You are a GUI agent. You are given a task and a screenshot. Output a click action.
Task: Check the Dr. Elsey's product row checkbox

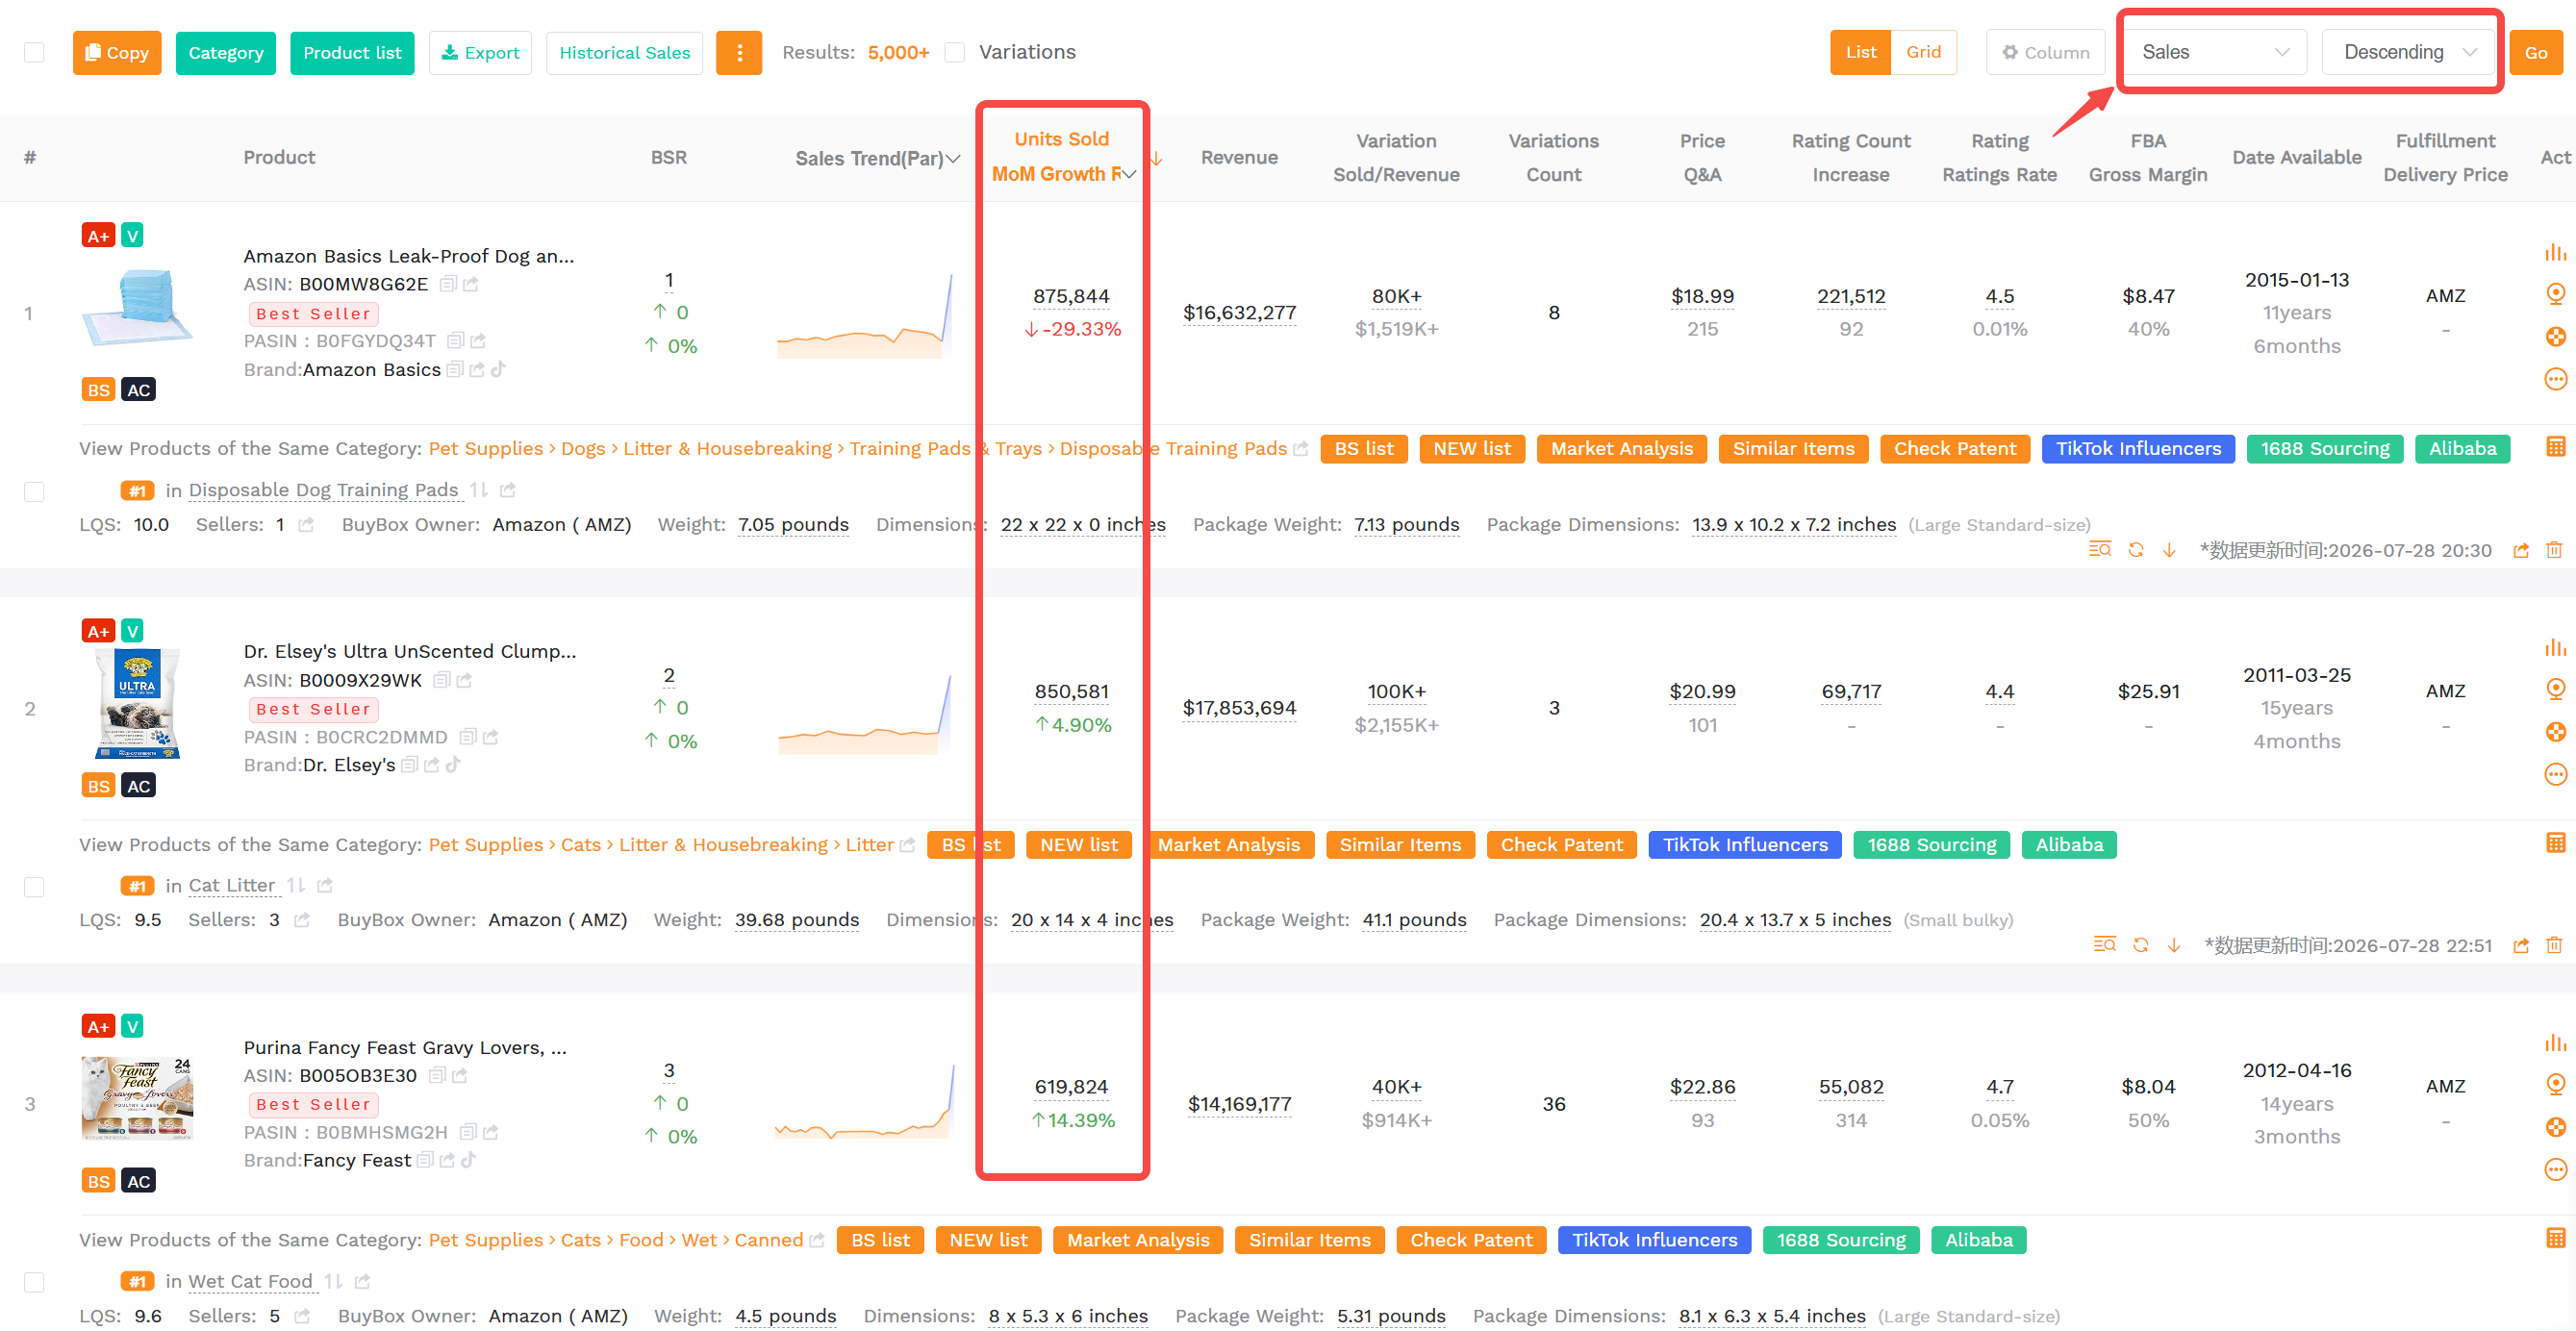pyautogui.click(x=34, y=887)
